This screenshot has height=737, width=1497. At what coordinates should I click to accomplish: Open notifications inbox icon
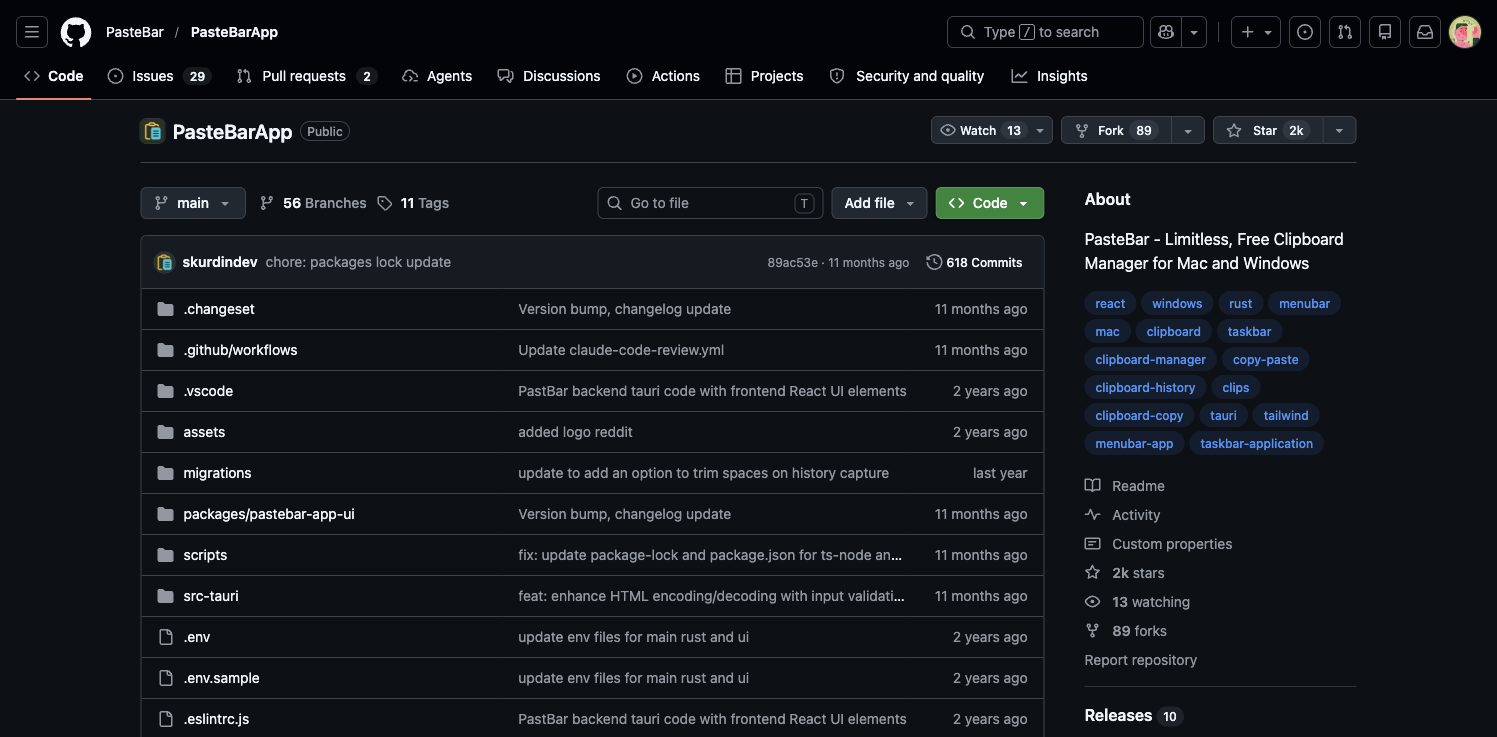pos(1425,32)
